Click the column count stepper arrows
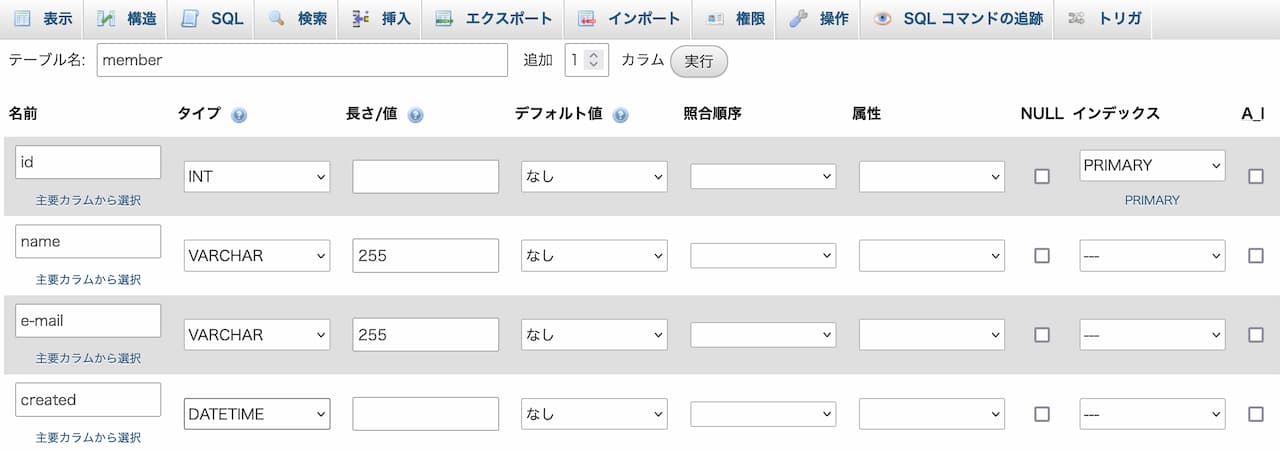Viewport: 1280px width, 451px height. tap(594, 60)
